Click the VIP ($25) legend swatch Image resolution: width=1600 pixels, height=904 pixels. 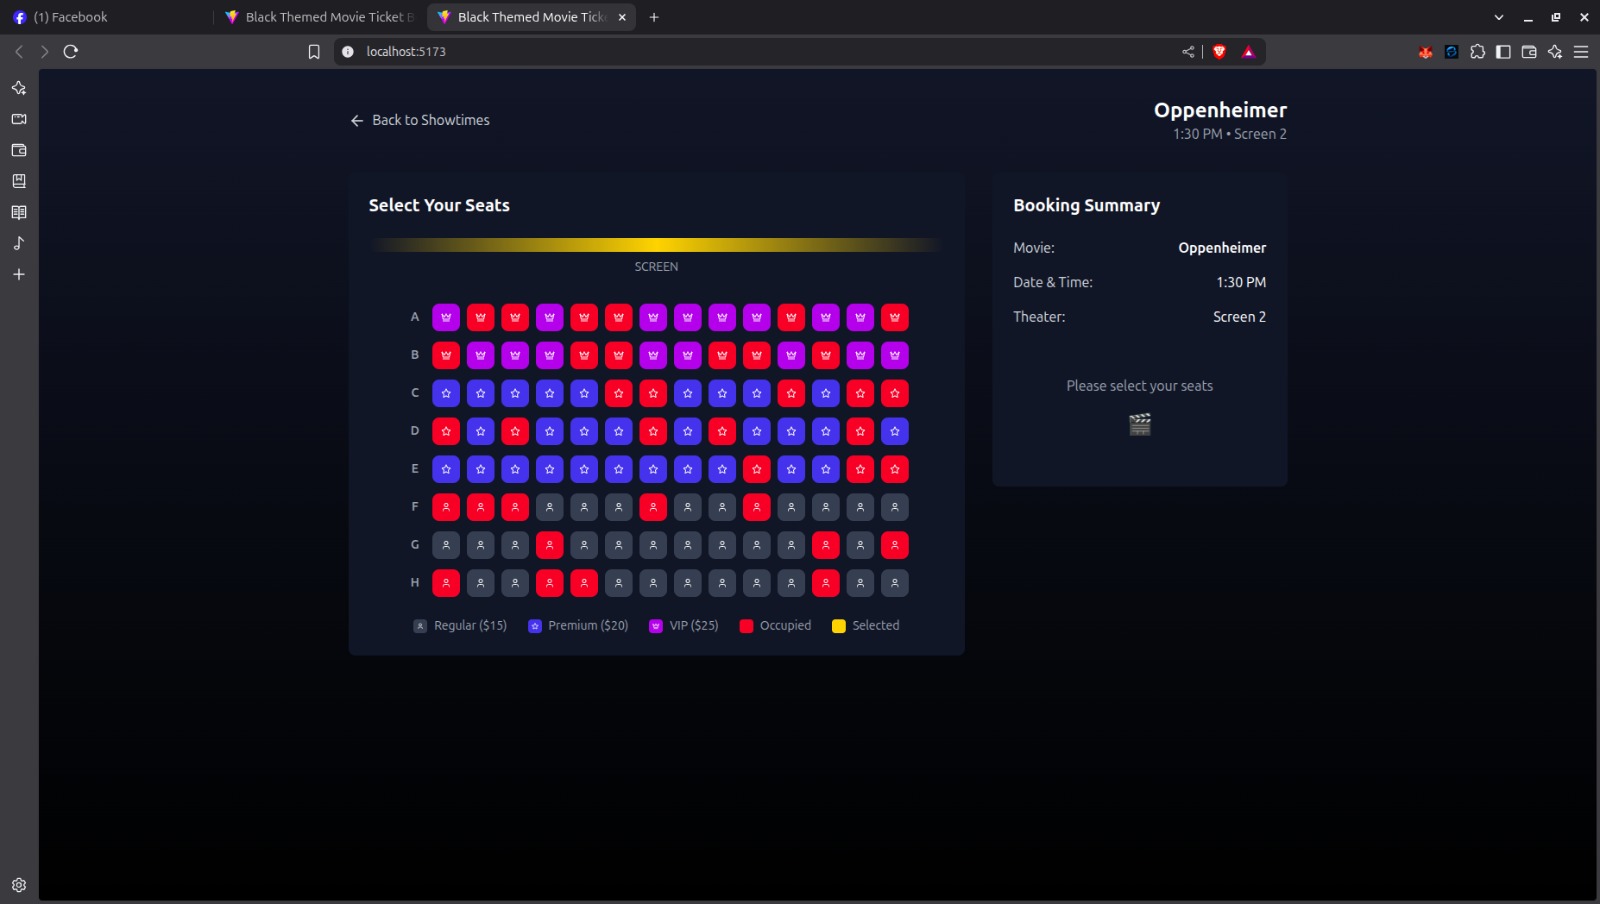coord(656,626)
